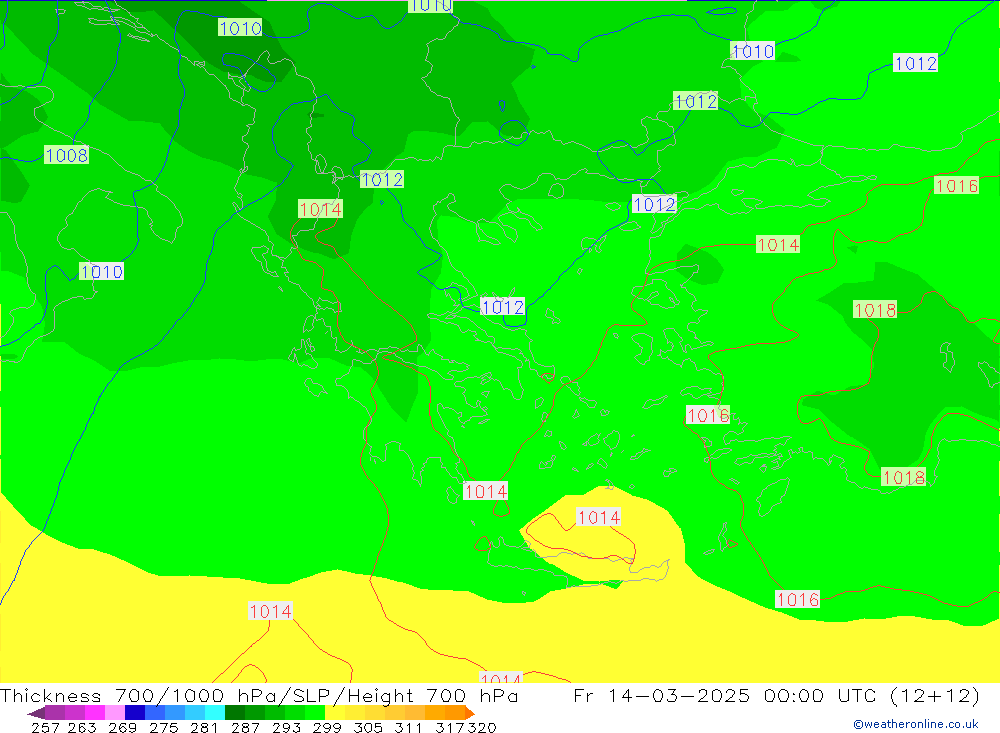
Task: Click the legend value 263
Action: pyautogui.click(x=82, y=727)
